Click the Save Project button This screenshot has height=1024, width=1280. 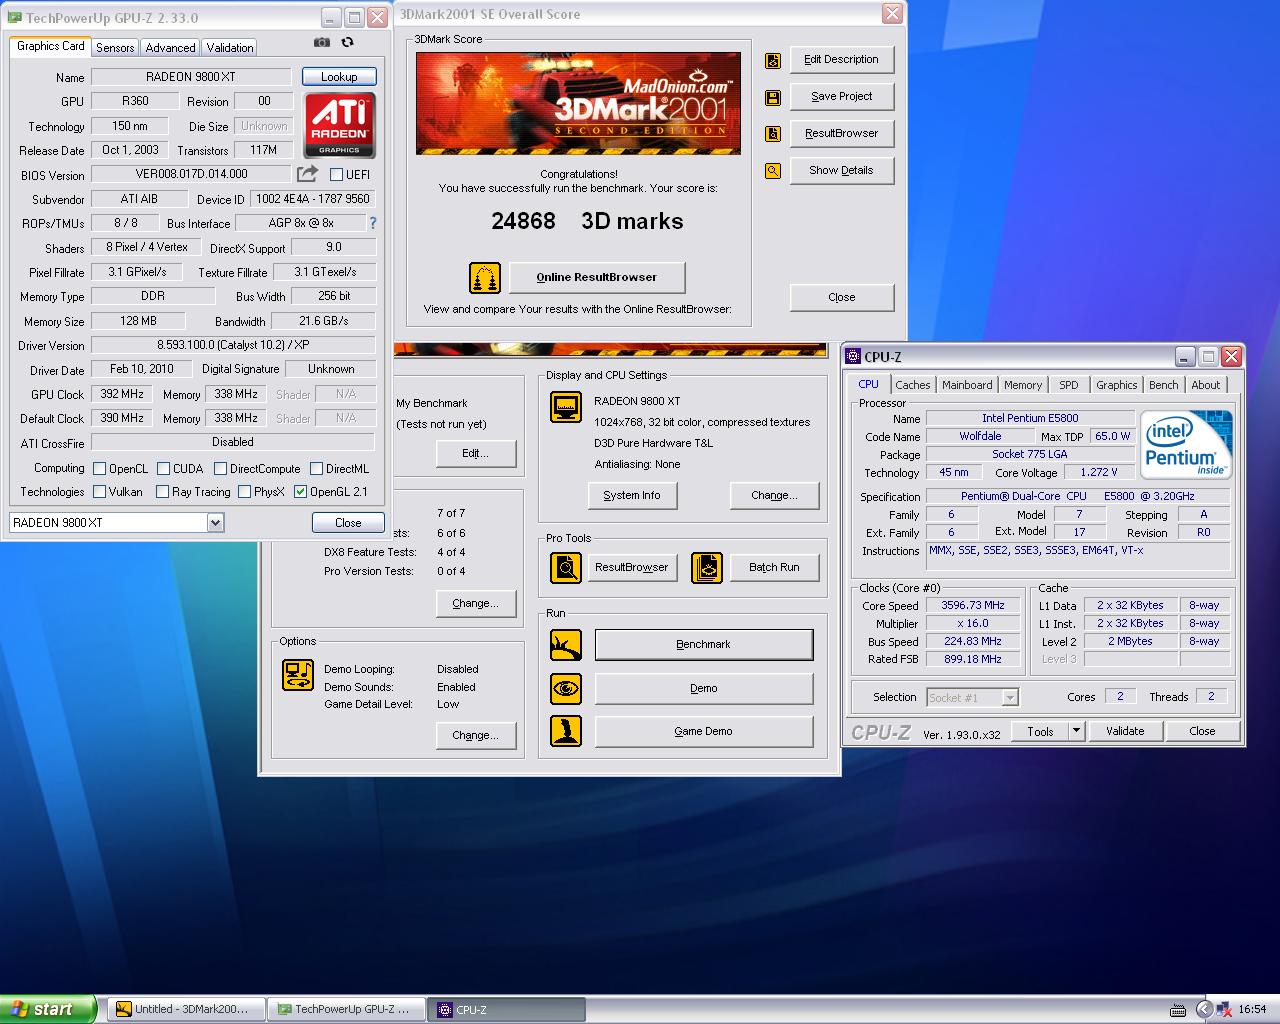[x=842, y=97]
